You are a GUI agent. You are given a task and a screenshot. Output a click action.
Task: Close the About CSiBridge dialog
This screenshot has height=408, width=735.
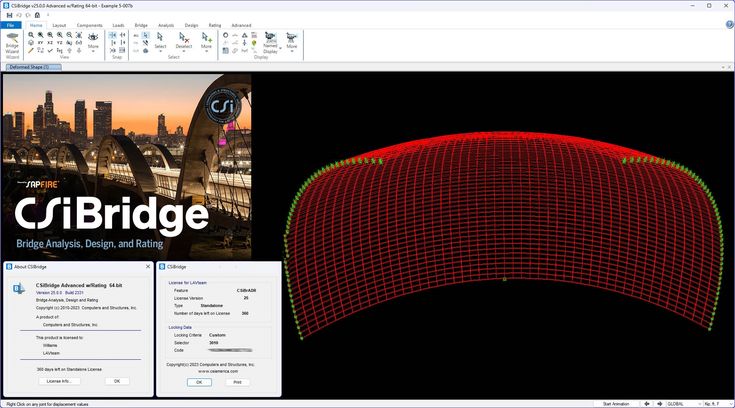click(148, 266)
